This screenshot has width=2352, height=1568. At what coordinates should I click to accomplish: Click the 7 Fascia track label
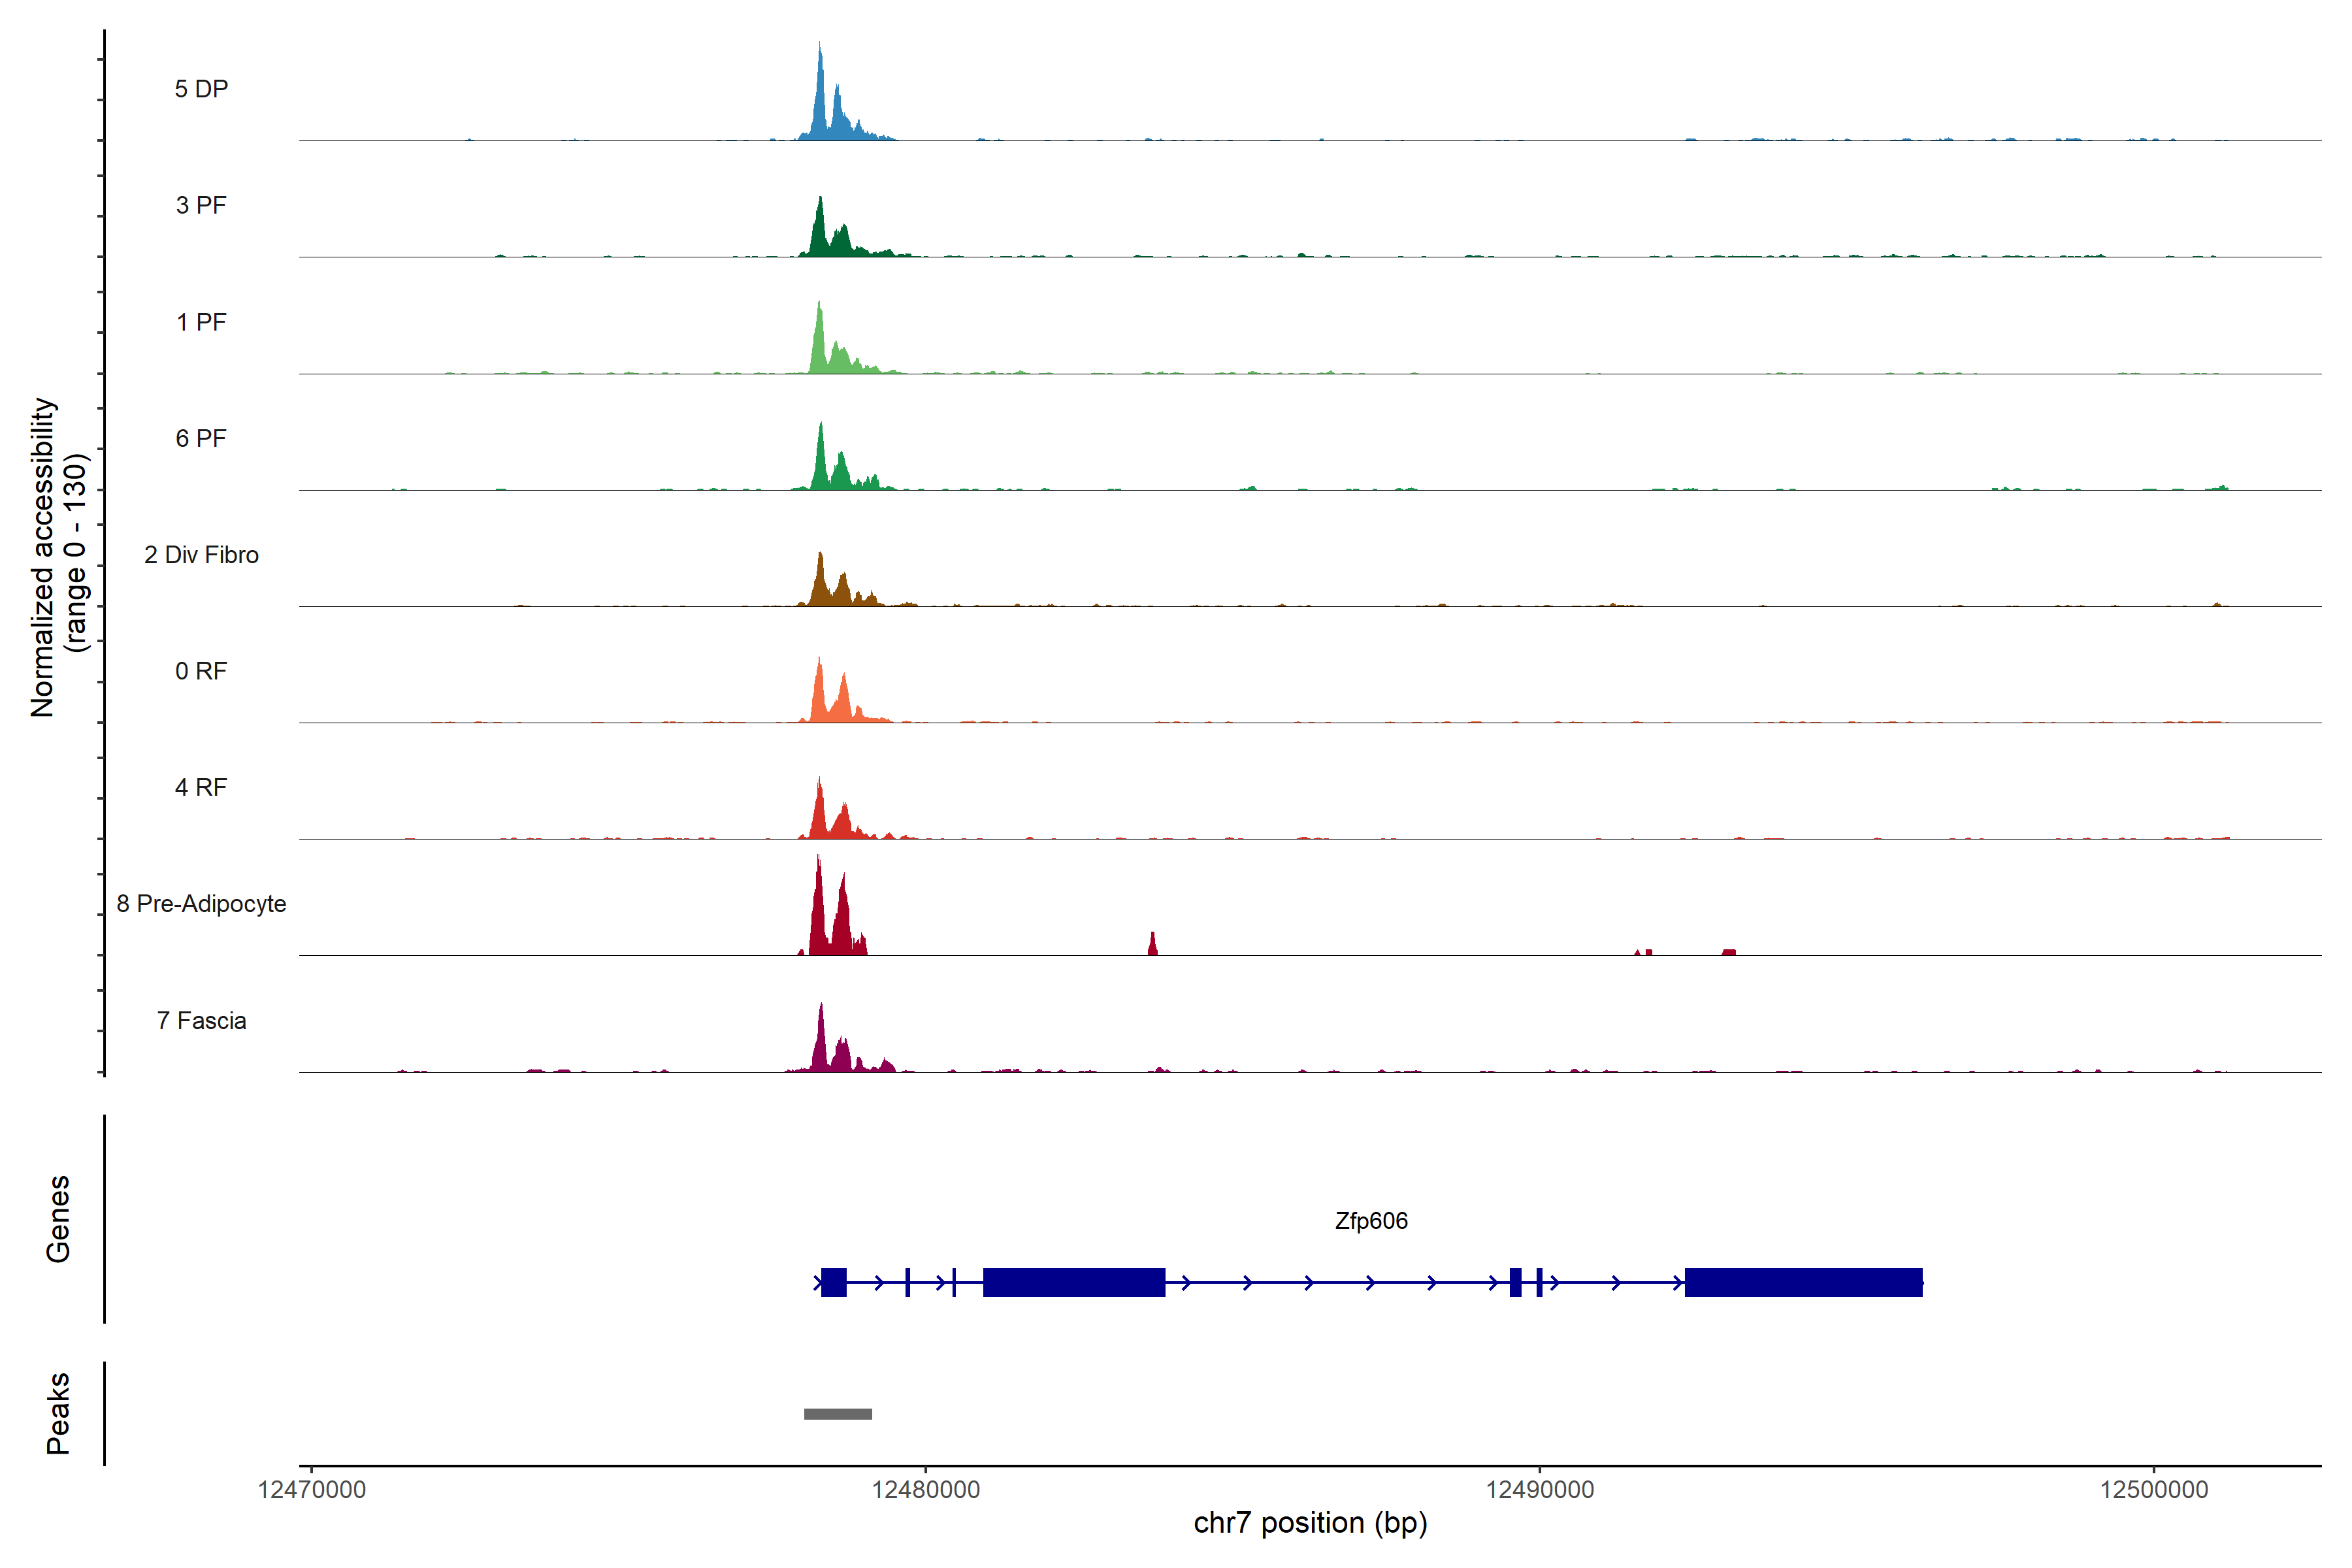201,1020
